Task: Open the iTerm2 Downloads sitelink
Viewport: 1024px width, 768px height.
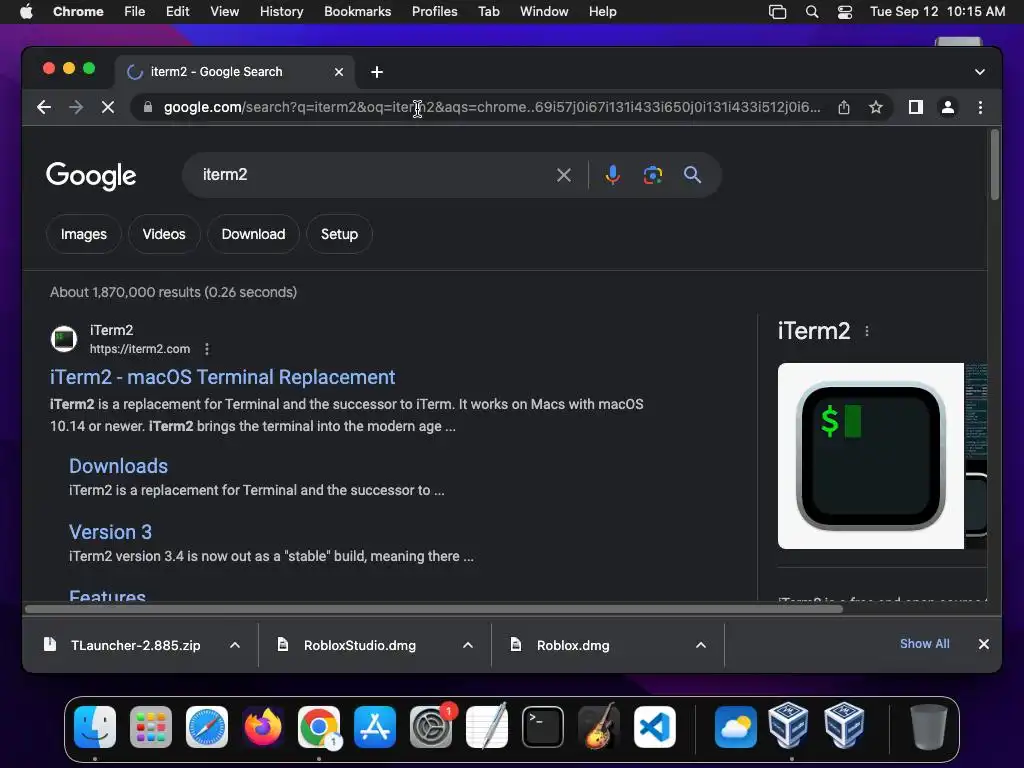Action: pyautogui.click(x=118, y=466)
